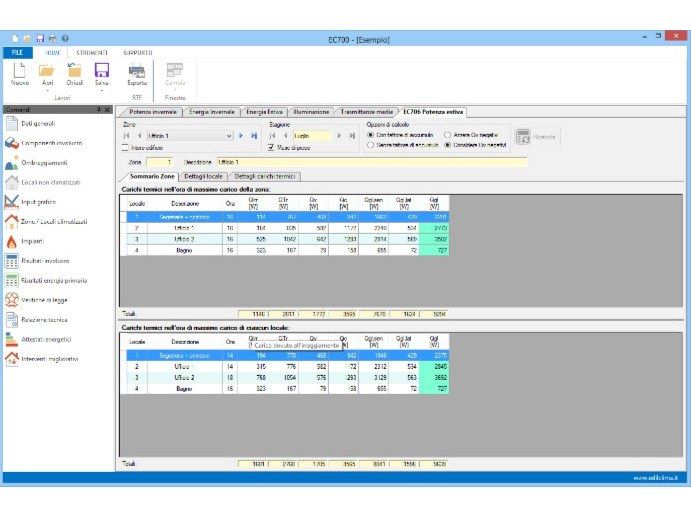Switch to the Potenza invernale tab
This screenshot has height=519, width=691.
pos(152,112)
